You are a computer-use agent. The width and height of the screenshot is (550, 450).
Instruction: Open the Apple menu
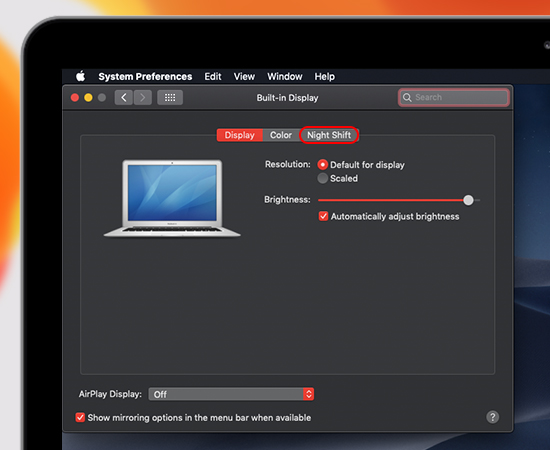click(x=81, y=76)
